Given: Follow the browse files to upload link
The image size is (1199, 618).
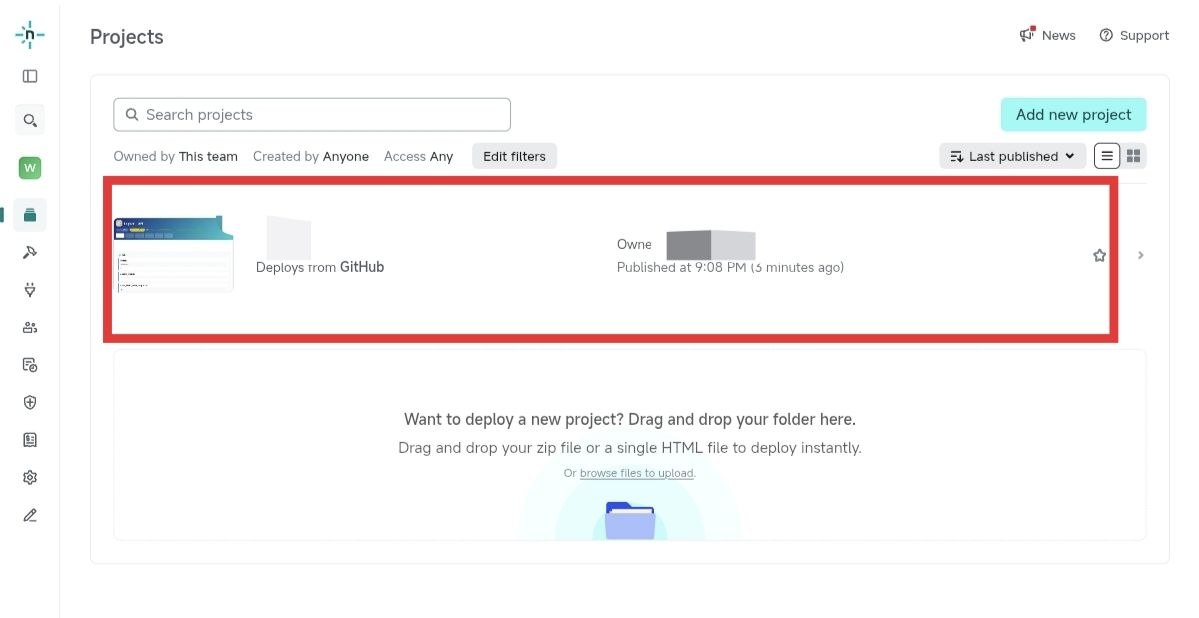Looking at the screenshot, I should (x=636, y=473).
